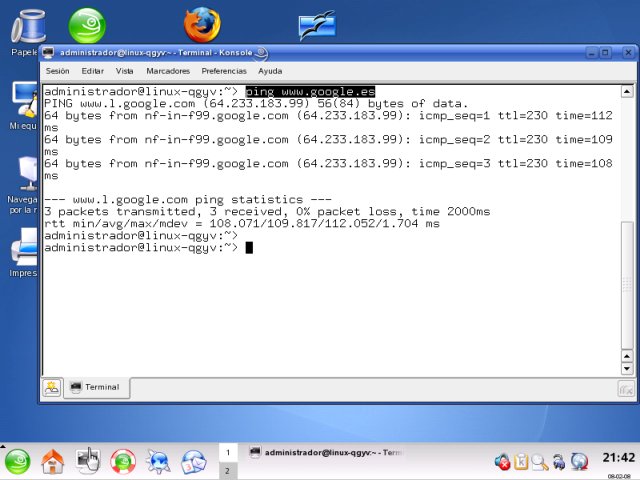640x480 pixels.
Task: Launch the Konqueror browser icon in the panel
Action: (158, 462)
